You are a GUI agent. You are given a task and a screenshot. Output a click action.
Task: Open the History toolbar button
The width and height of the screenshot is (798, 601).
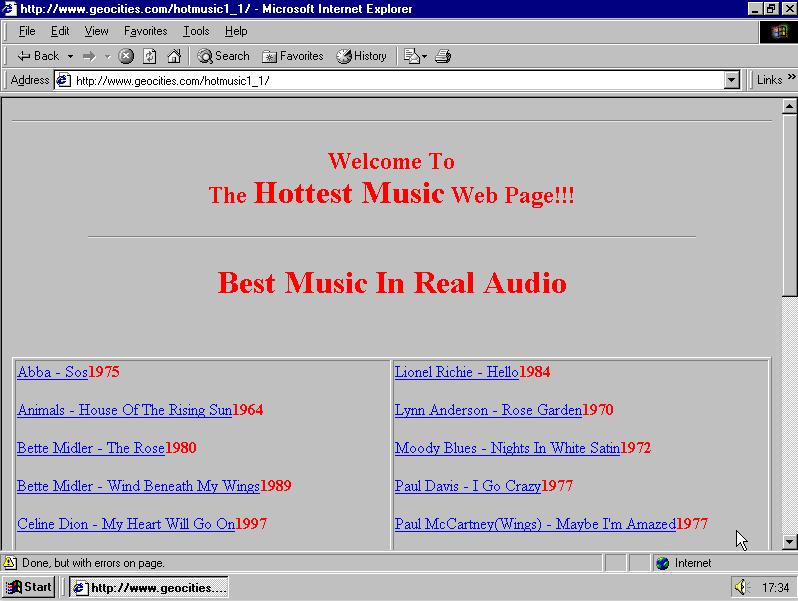tap(361, 56)
